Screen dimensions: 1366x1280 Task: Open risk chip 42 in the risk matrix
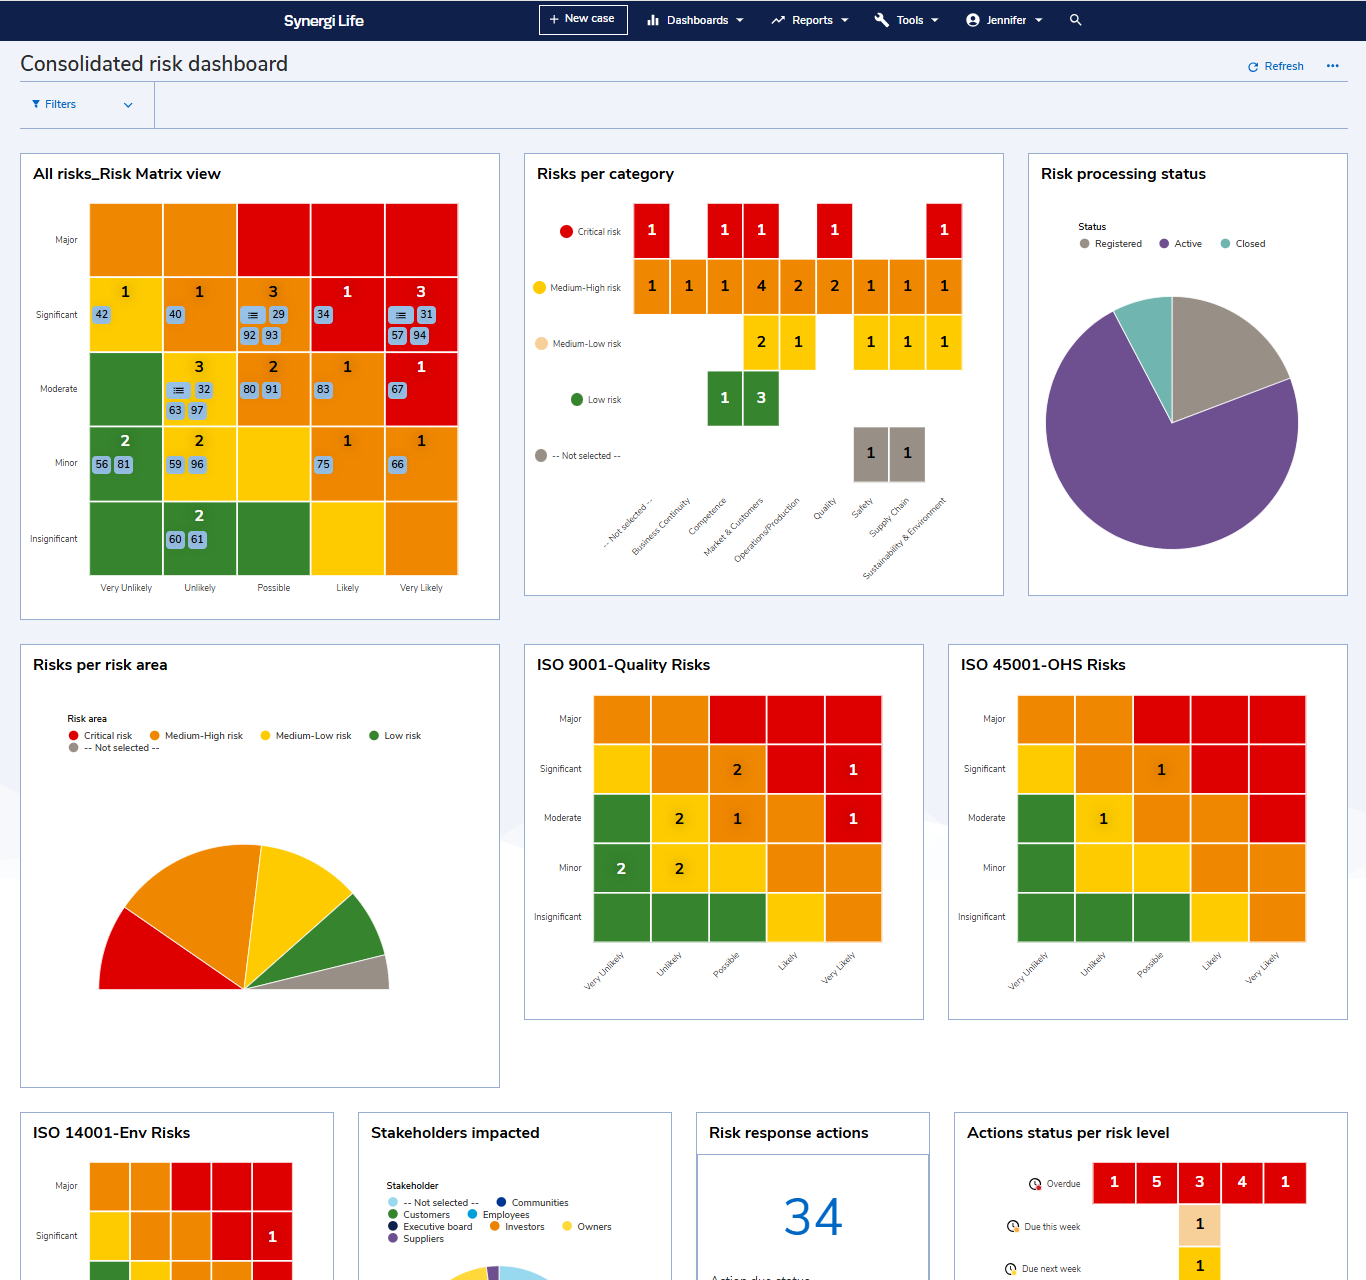point(101,314)
